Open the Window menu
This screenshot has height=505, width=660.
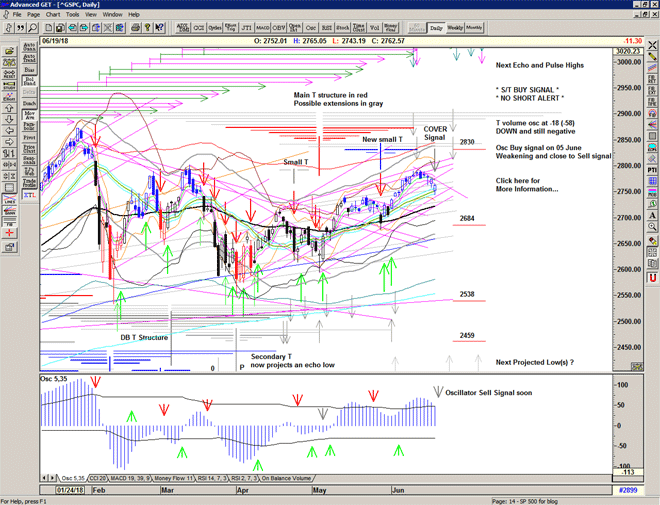coord(112,15)
